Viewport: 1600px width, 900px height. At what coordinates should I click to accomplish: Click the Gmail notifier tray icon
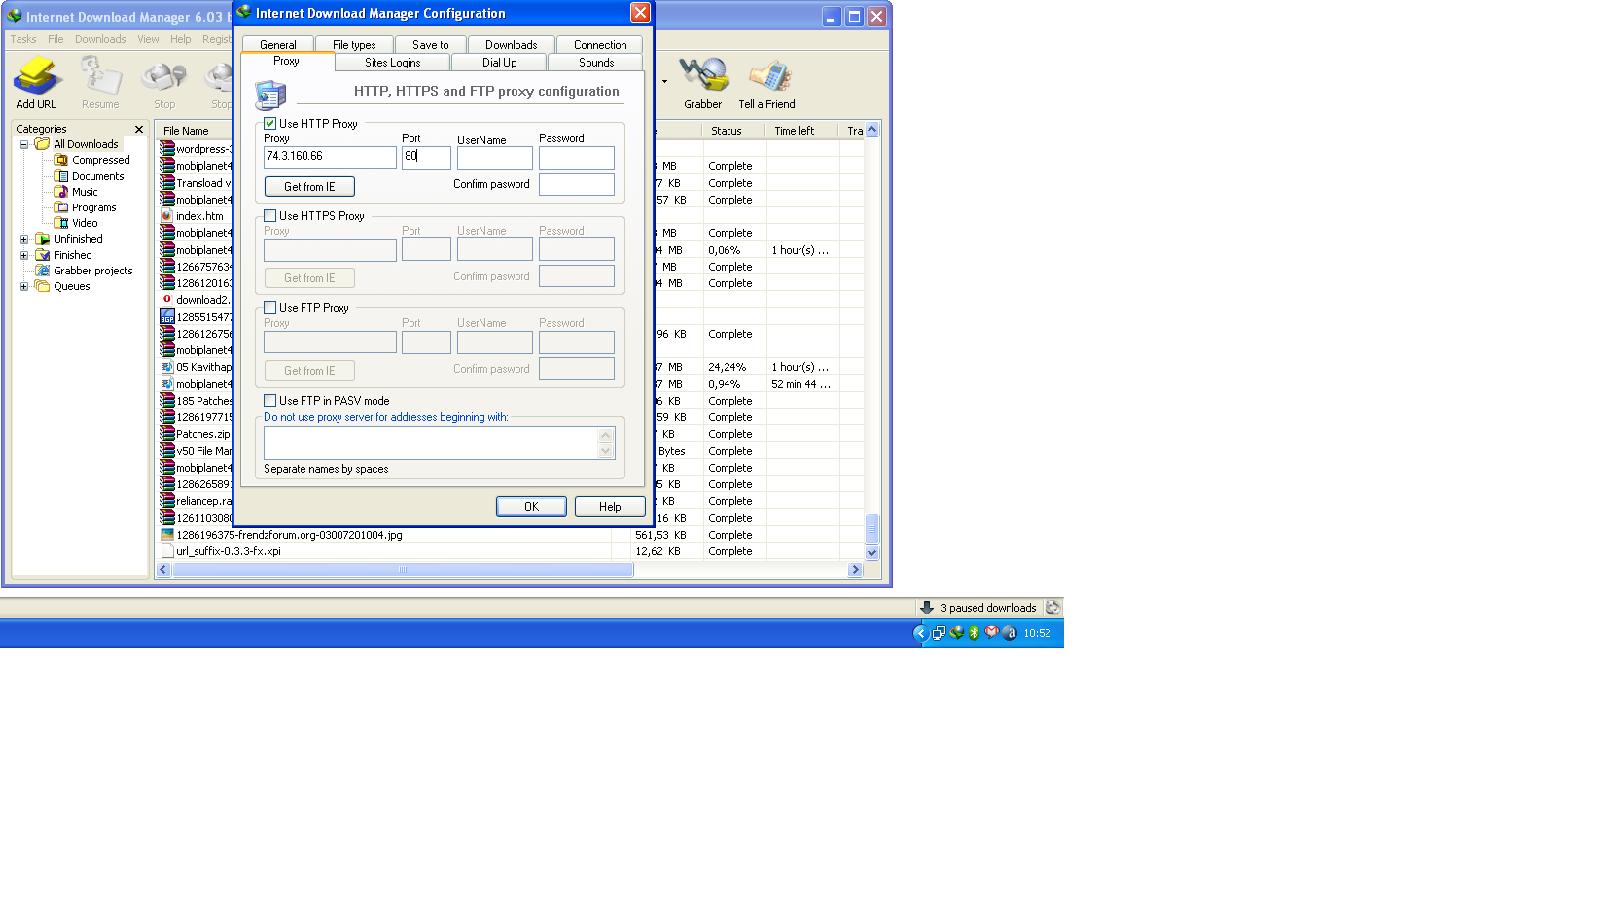[992, 633]
